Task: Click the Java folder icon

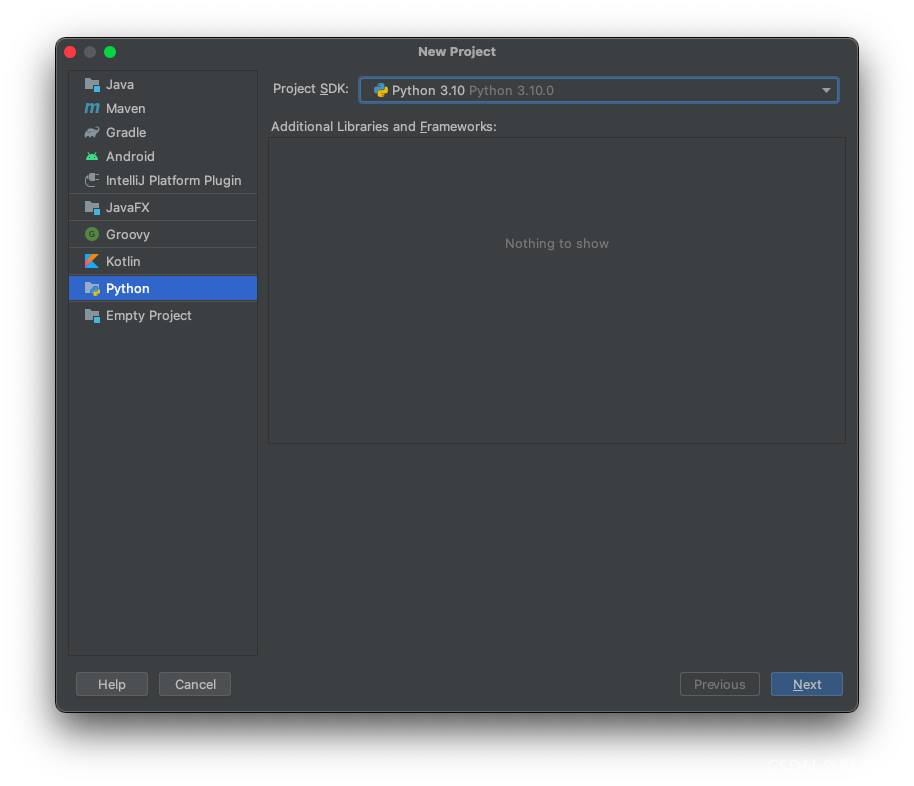Action: (x=92, y=85)
